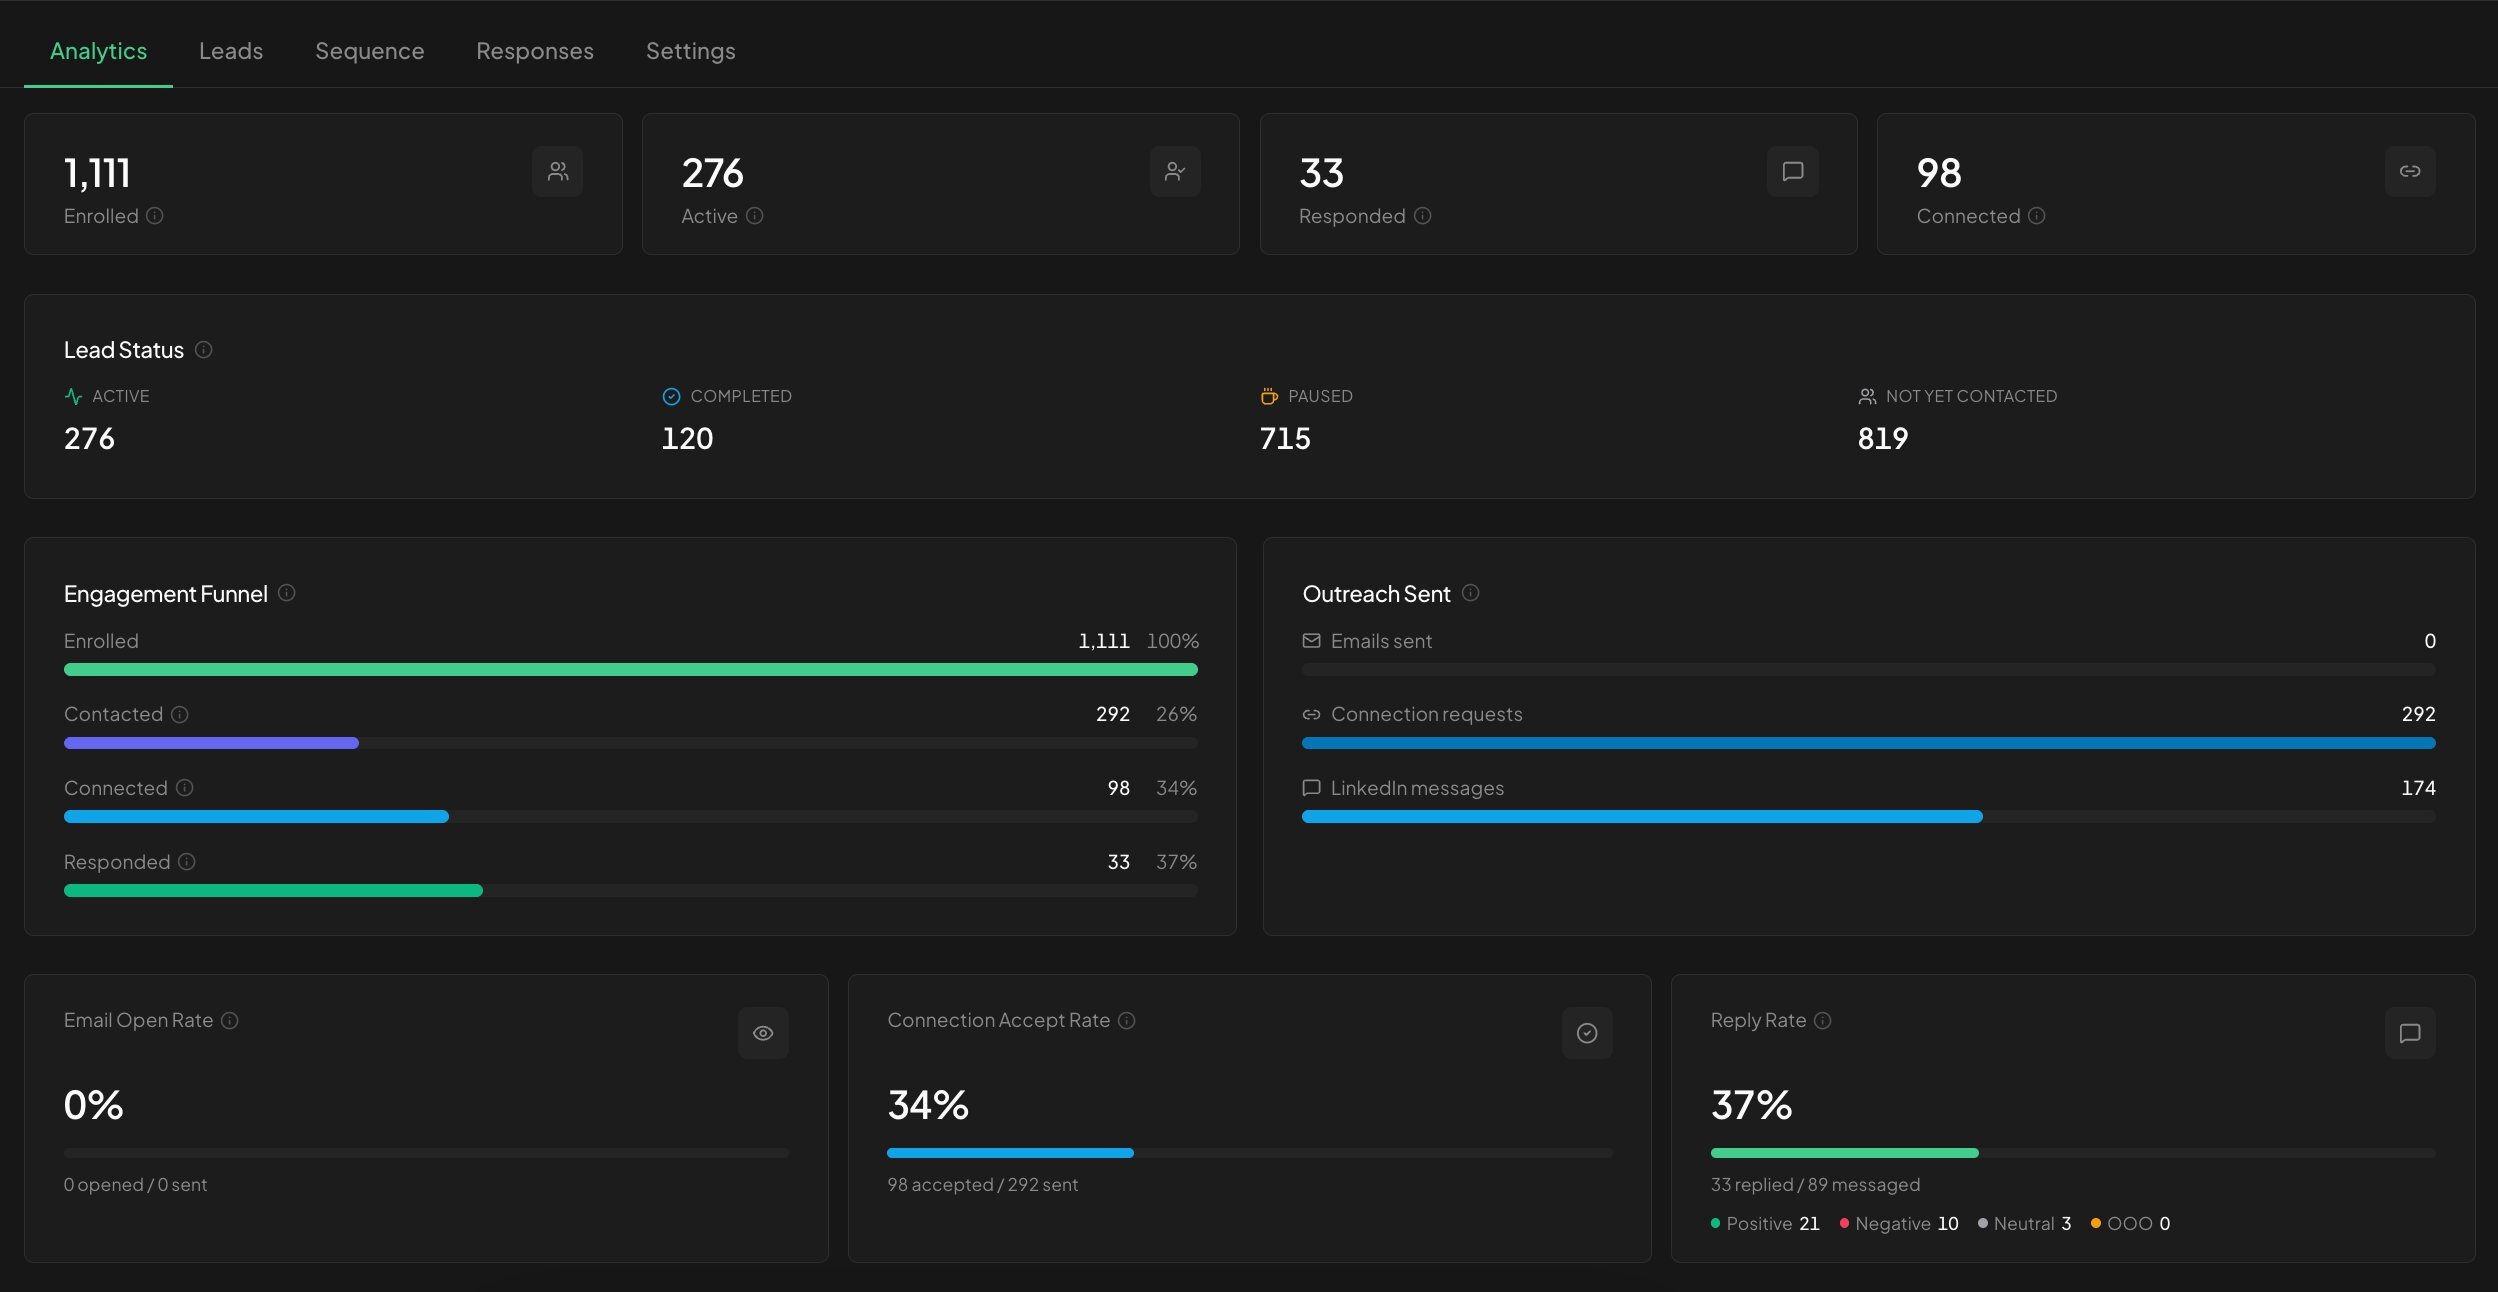Click the '33 replied / 89 messaged' text
The width and height of the screenshot is (2498, 1292).
tap(1815, 1185)
